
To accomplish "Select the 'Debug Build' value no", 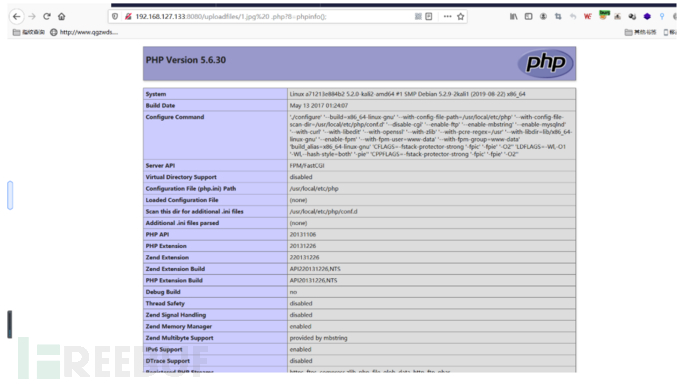I will pos(293,292).
